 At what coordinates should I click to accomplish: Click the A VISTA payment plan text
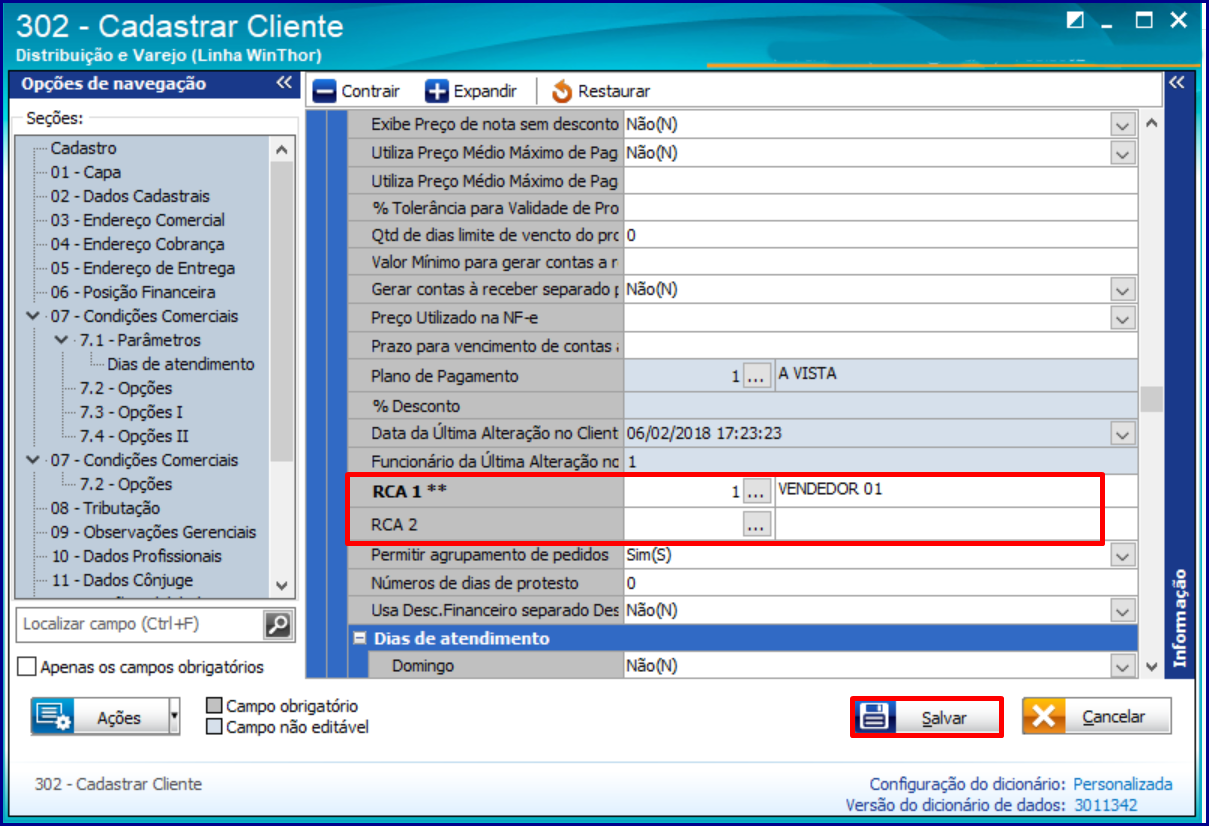click(807, 374)
